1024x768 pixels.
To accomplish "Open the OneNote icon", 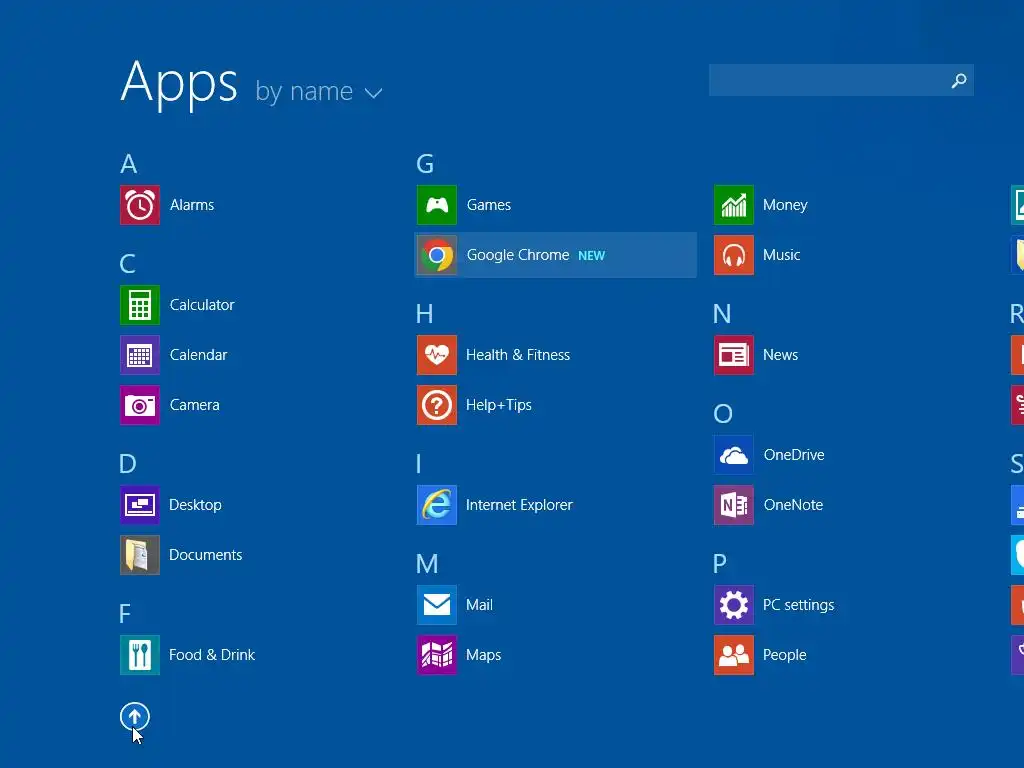I will (734, 505).
